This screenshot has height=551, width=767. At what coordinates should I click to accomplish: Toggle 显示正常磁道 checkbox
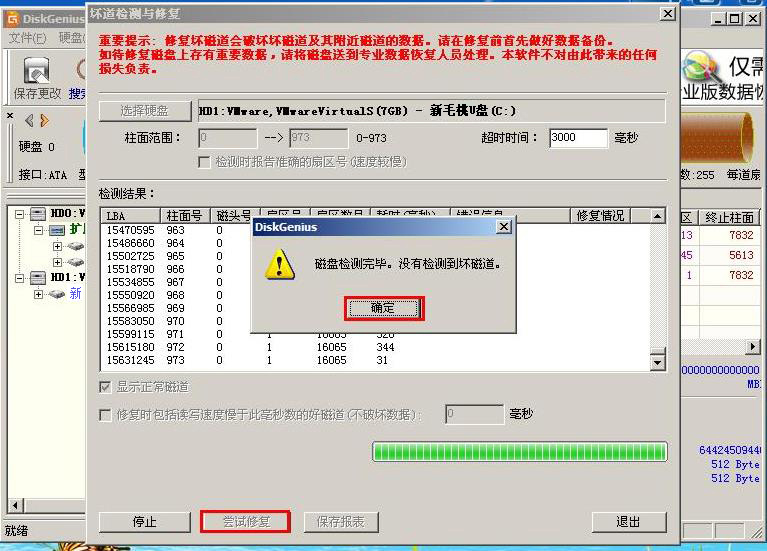click(105, 388)
